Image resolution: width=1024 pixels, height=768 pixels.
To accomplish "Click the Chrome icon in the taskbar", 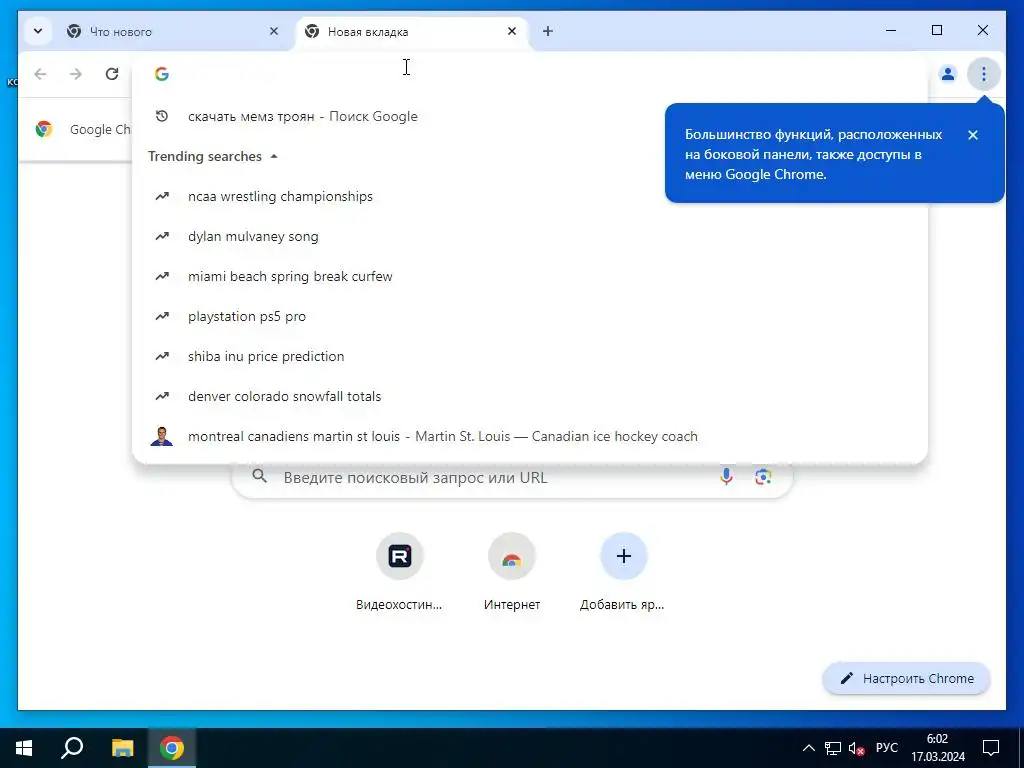I will tap(172, 748).
